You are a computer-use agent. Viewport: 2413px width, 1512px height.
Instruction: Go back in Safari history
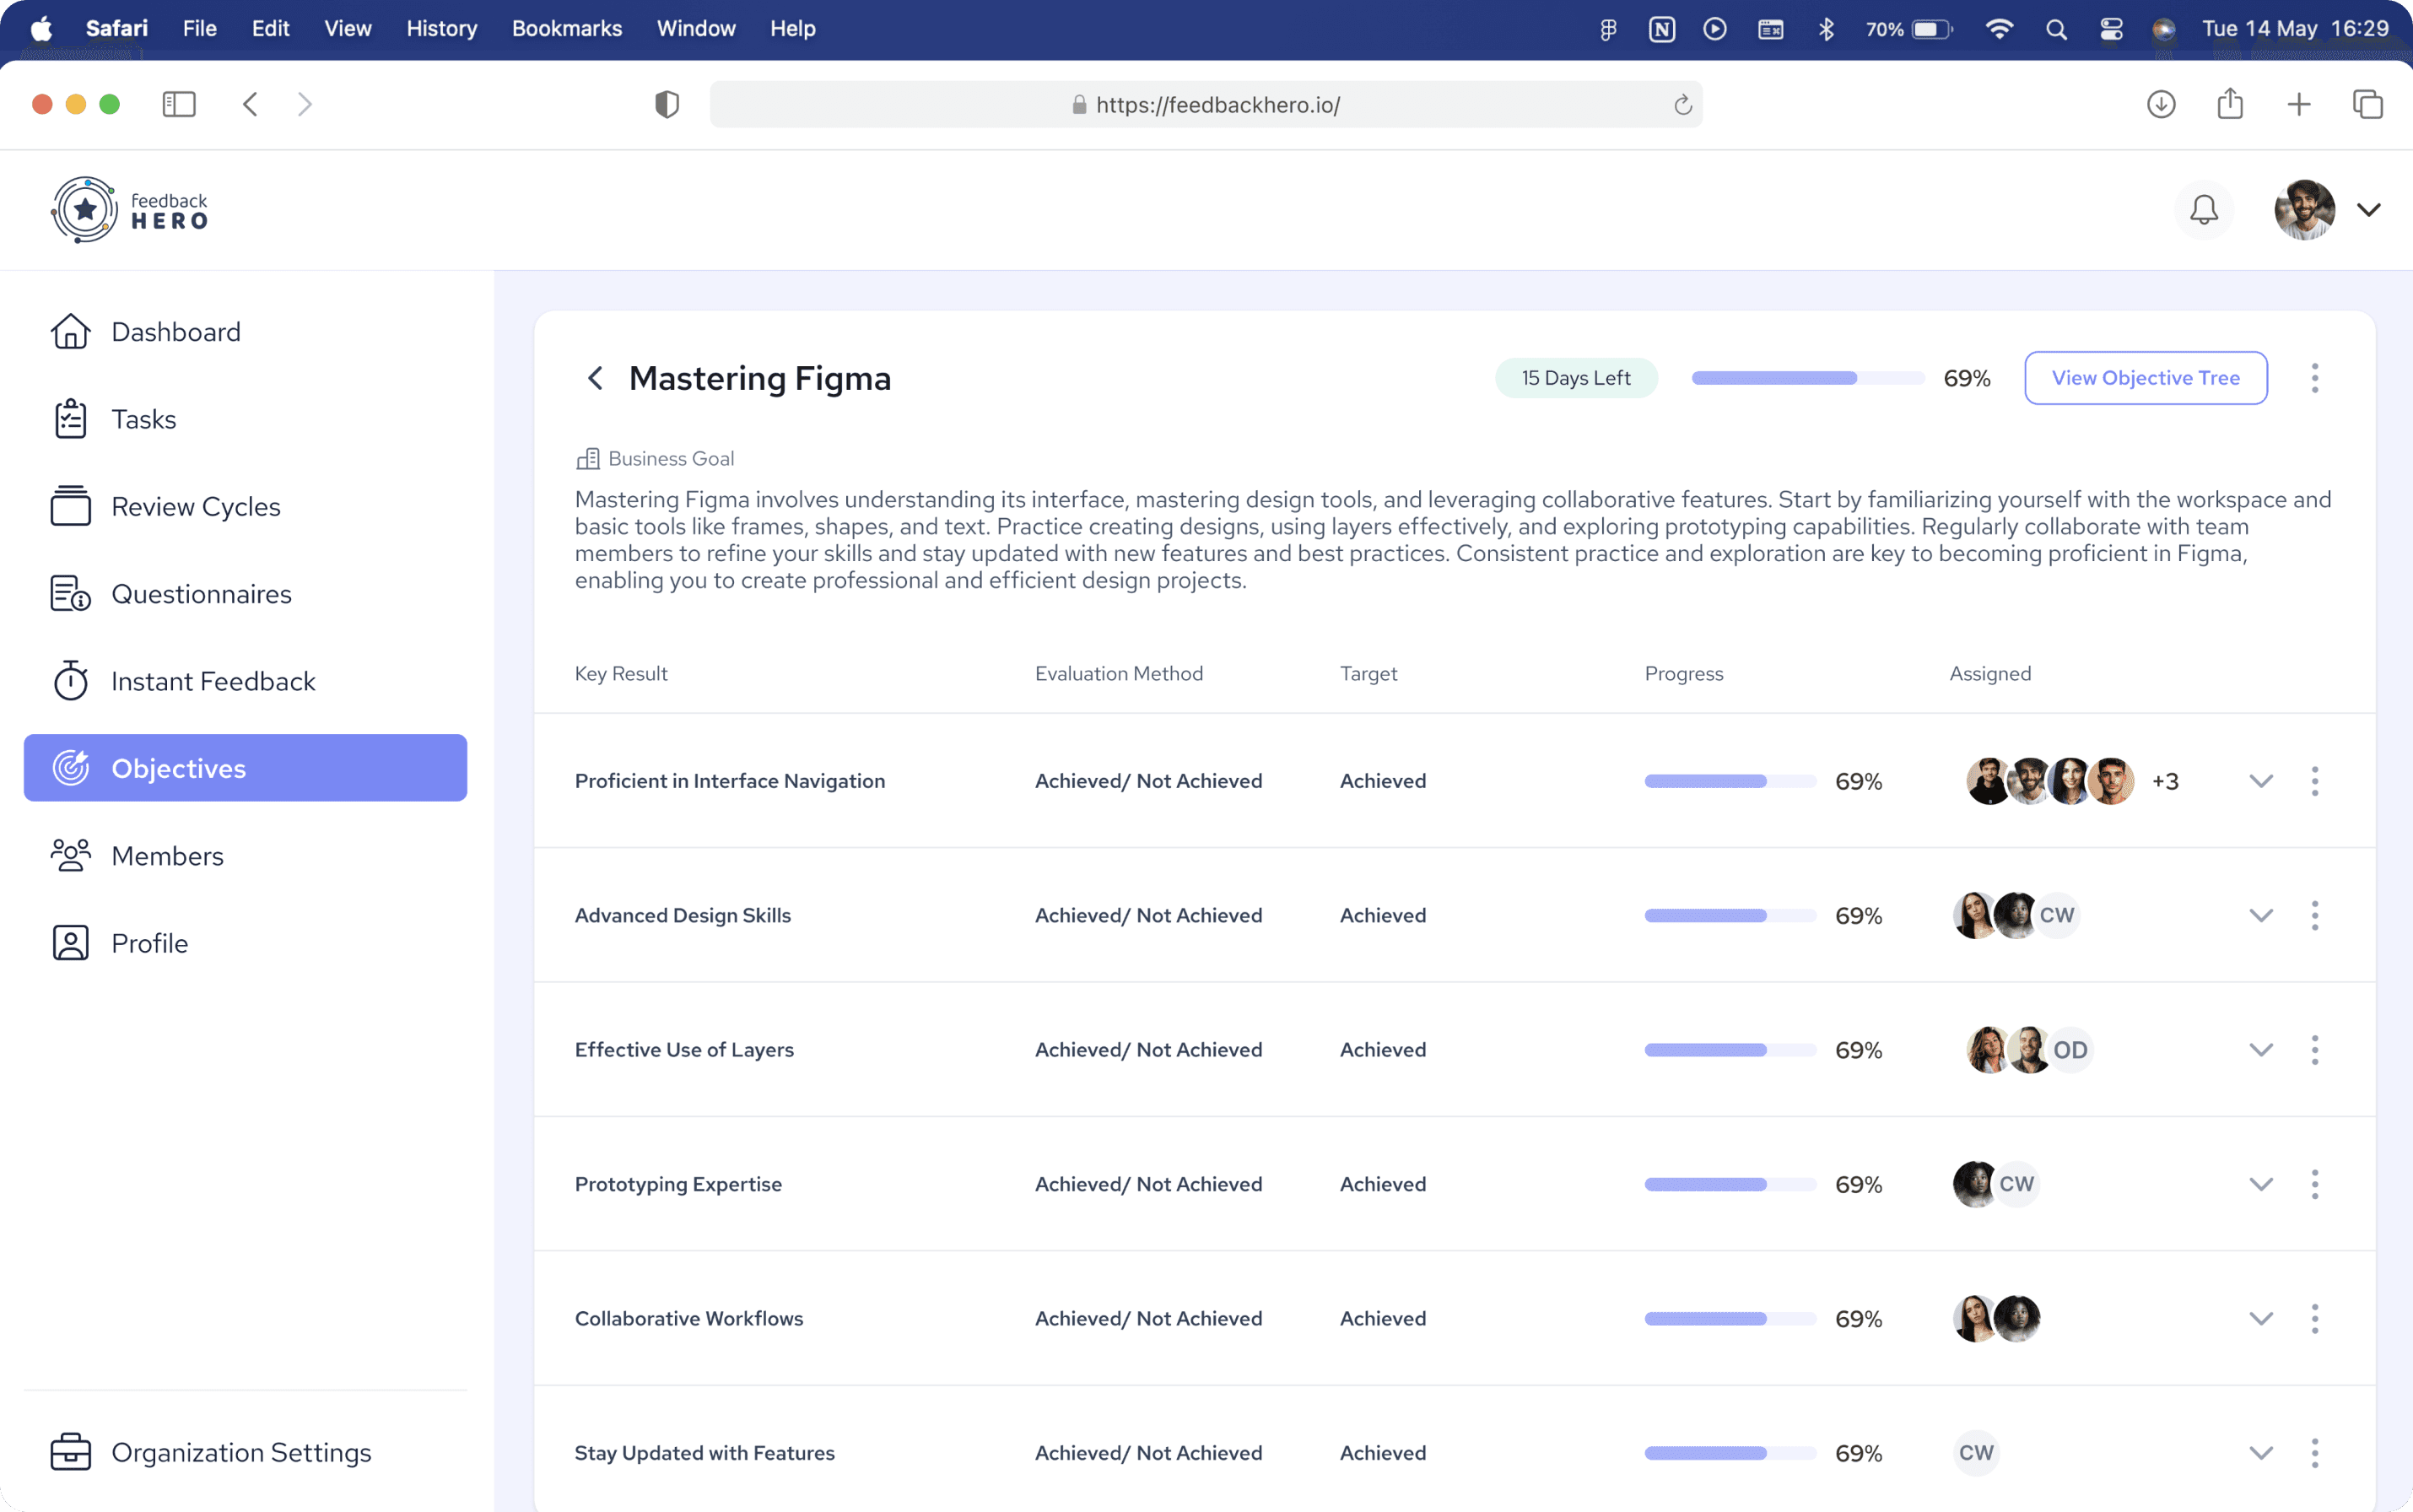pos(250,104)
